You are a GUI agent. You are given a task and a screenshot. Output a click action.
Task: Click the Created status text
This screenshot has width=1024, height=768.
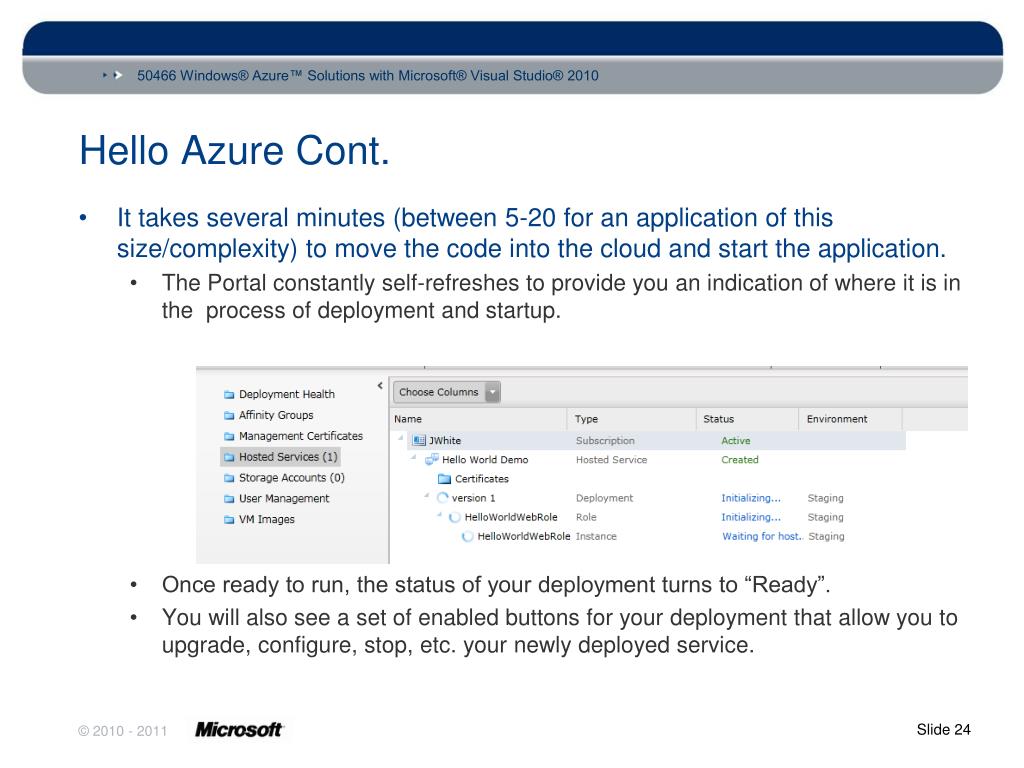(x=740, y=460)
